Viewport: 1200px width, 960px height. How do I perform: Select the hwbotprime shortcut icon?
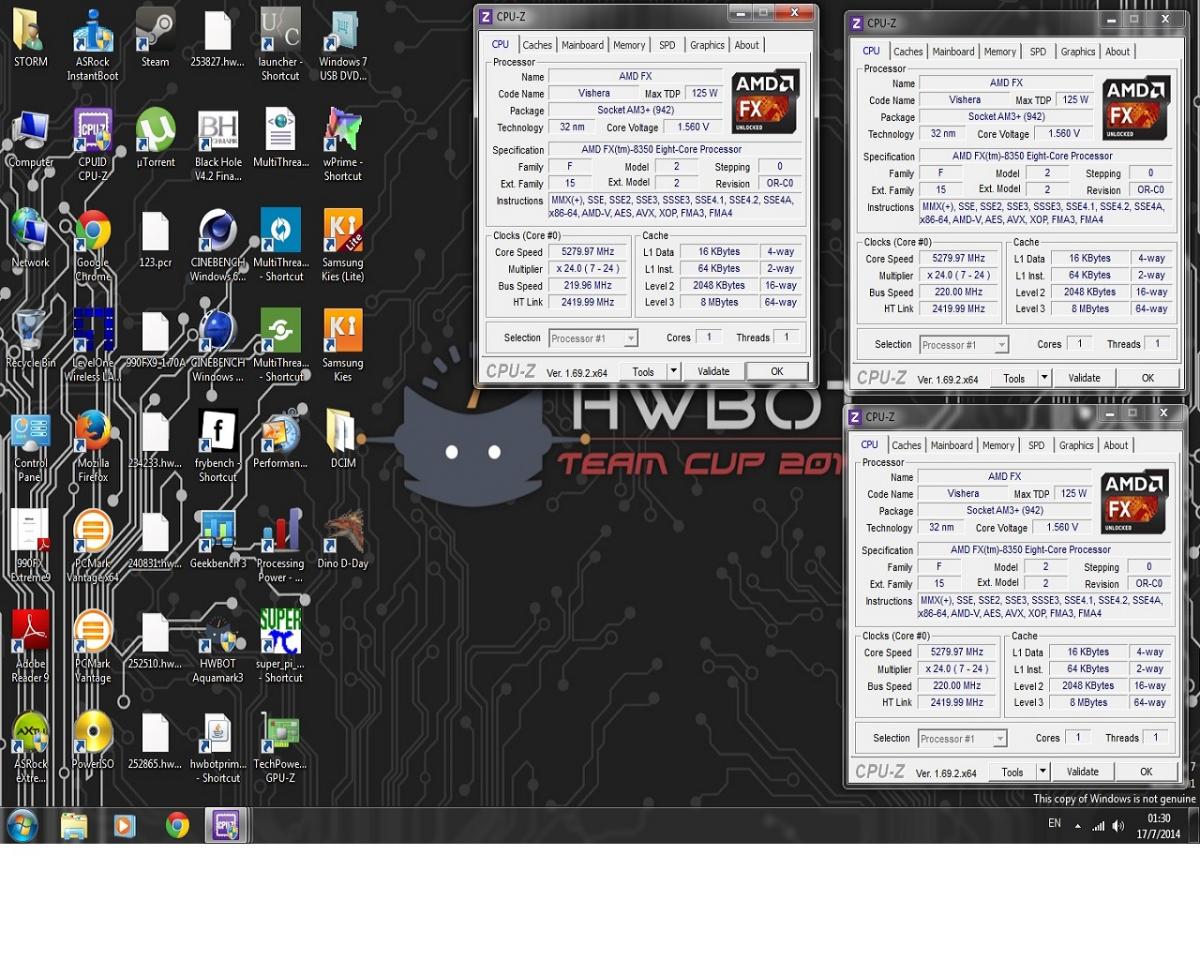click(x=218, y=748)
